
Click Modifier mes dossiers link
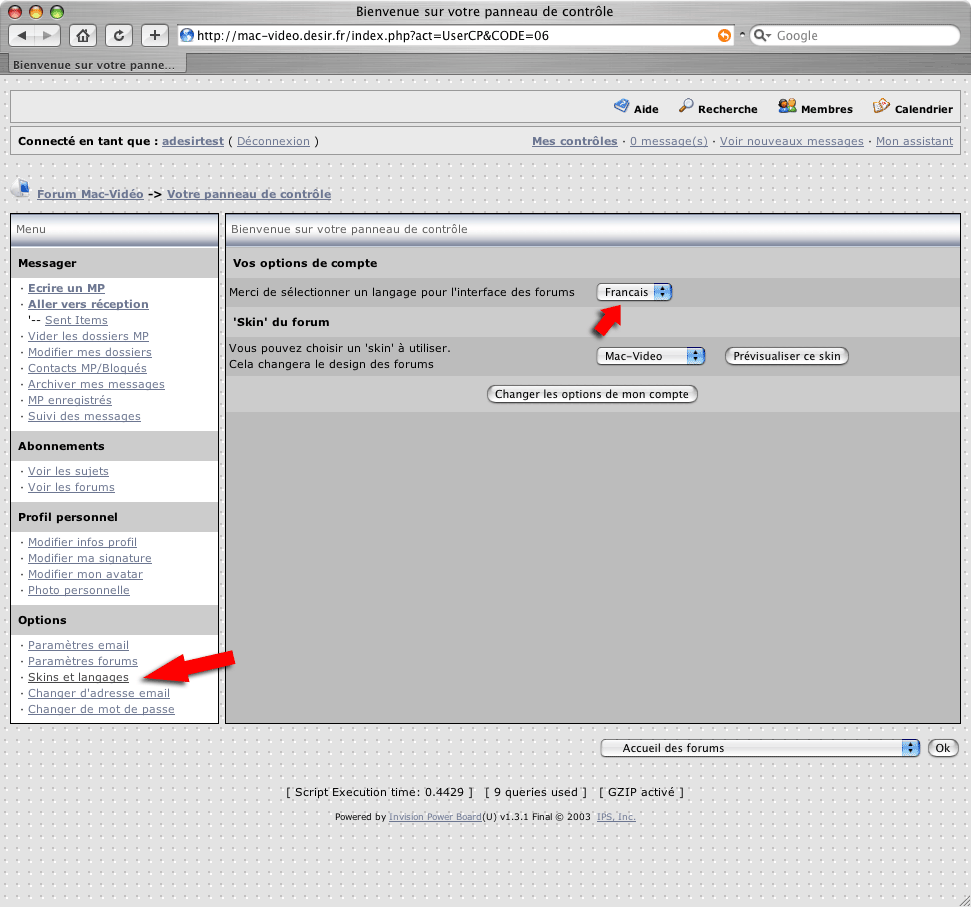pyautogui.click(x=90, y=352)
